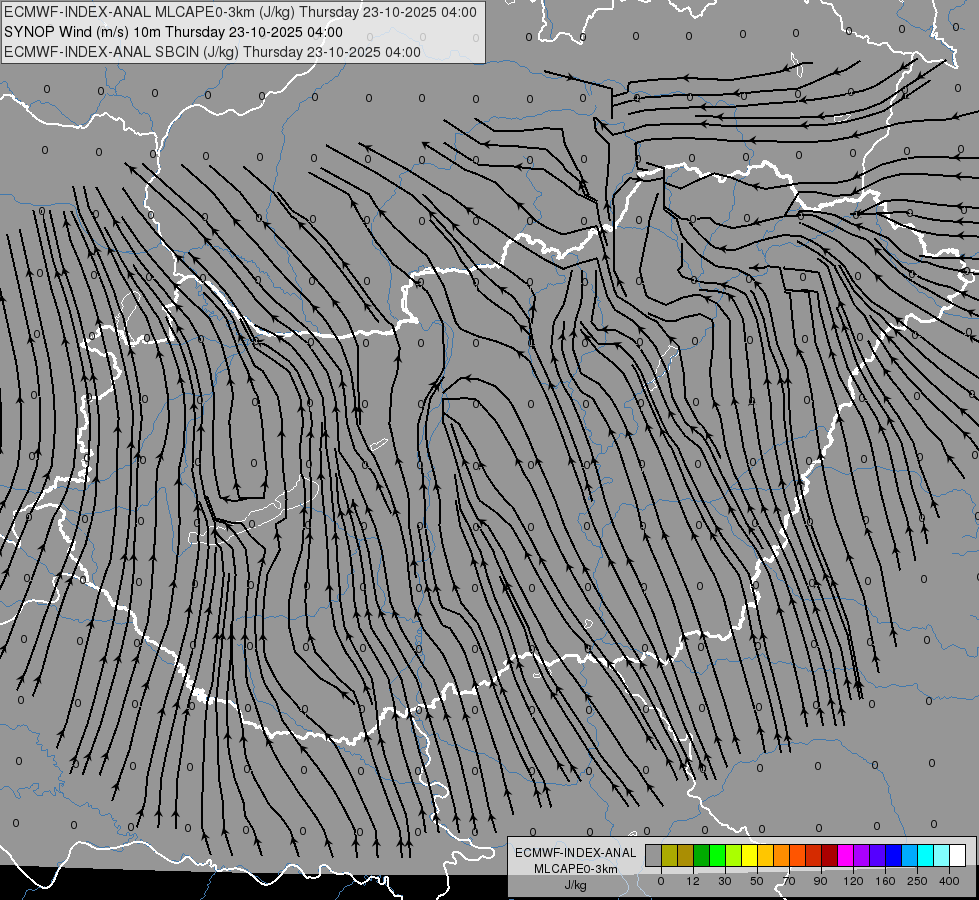
Task: Pick the pure blue legend swatch
Action: (x=893, y=855)
